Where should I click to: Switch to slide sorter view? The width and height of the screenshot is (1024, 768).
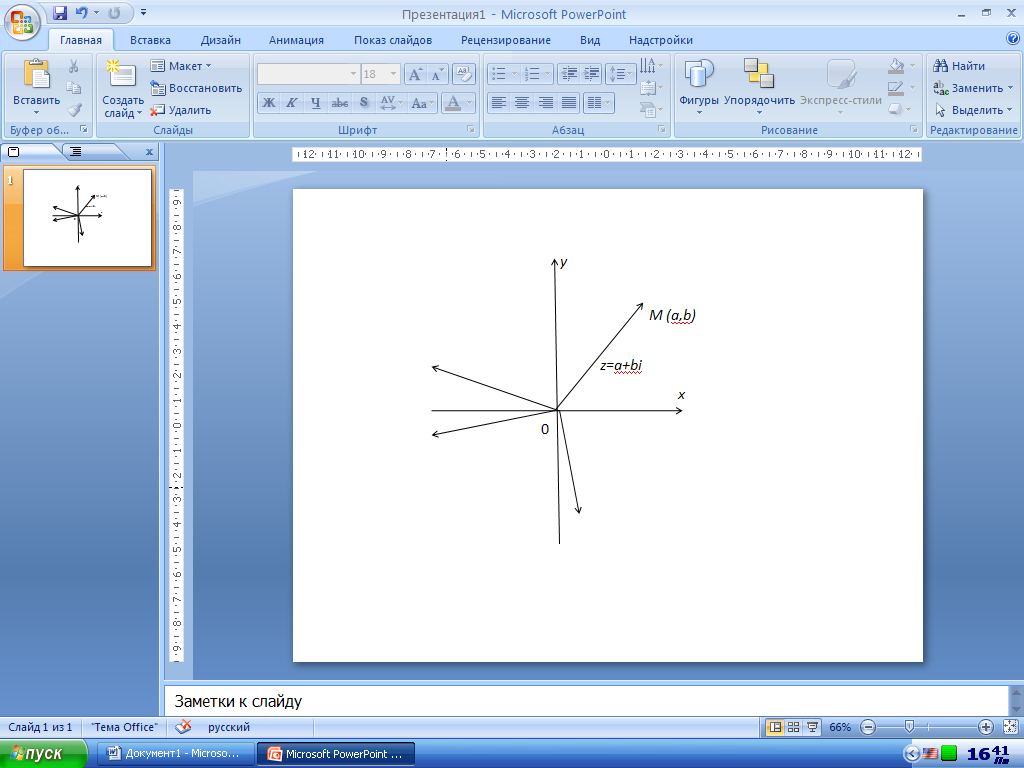click(793, 727)
